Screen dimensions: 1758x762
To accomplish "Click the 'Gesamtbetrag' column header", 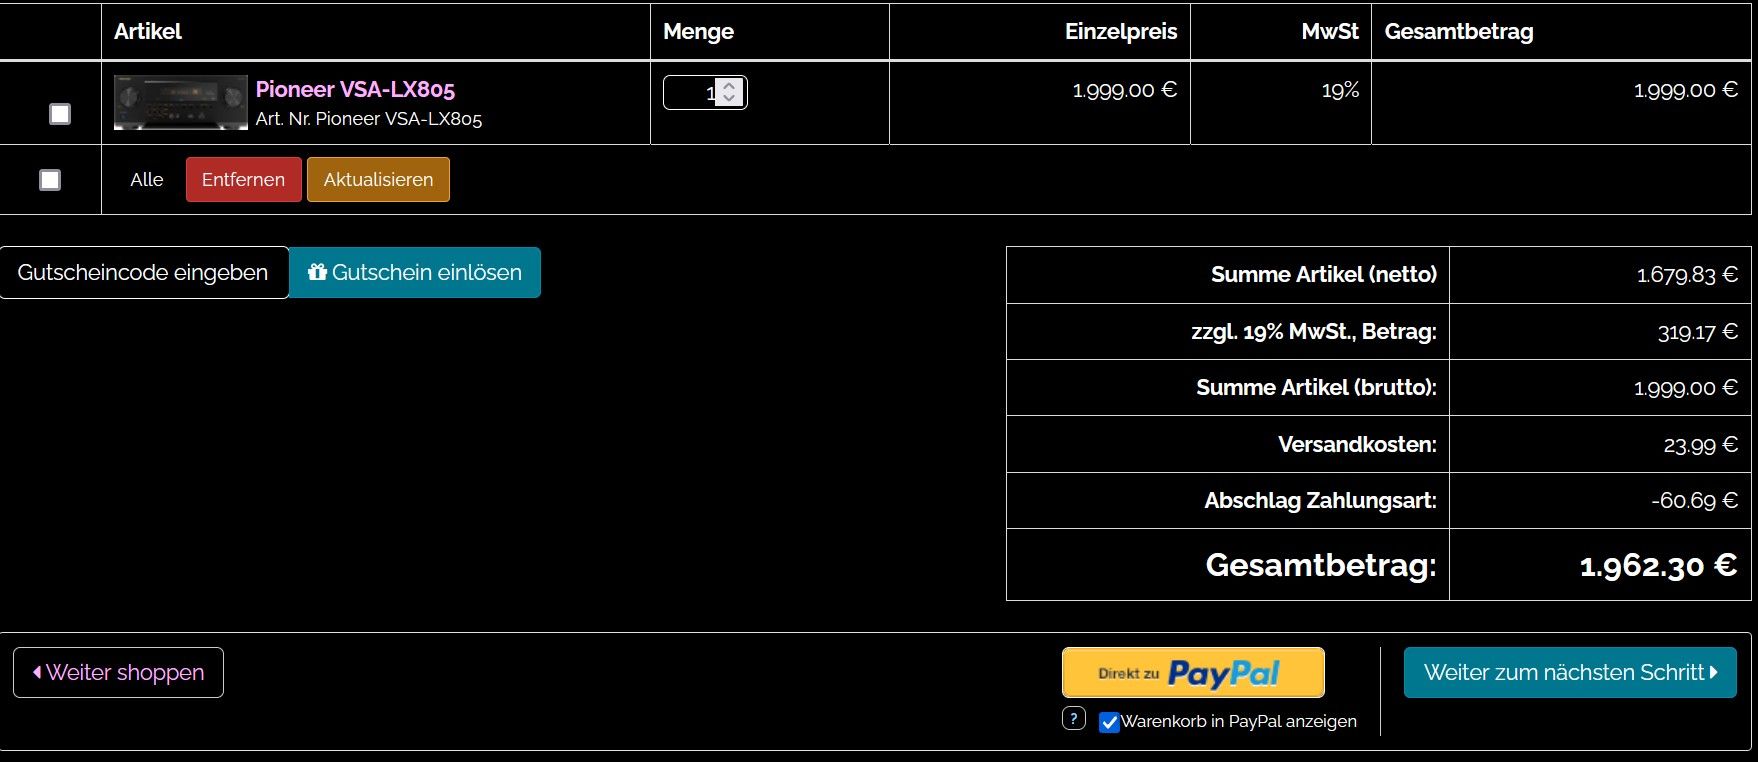I will point(1458,32).
